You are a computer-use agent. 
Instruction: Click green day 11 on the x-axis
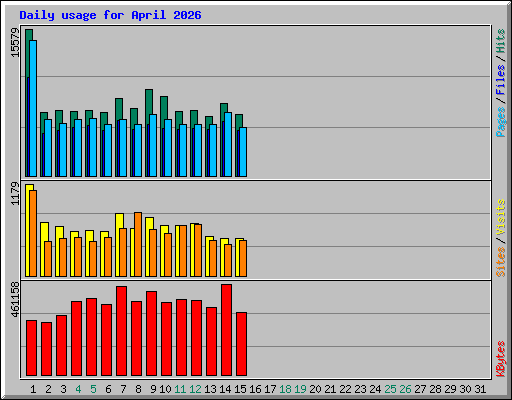(x=180, y=389)
